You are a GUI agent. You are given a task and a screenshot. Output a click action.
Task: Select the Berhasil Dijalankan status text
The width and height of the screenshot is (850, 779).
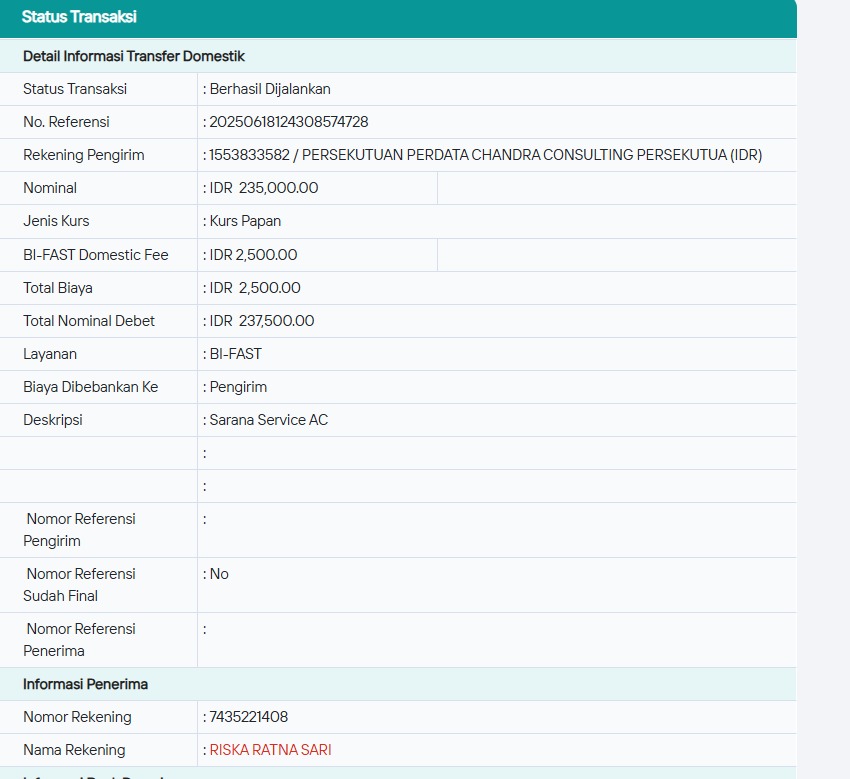[x=270, y=89]
